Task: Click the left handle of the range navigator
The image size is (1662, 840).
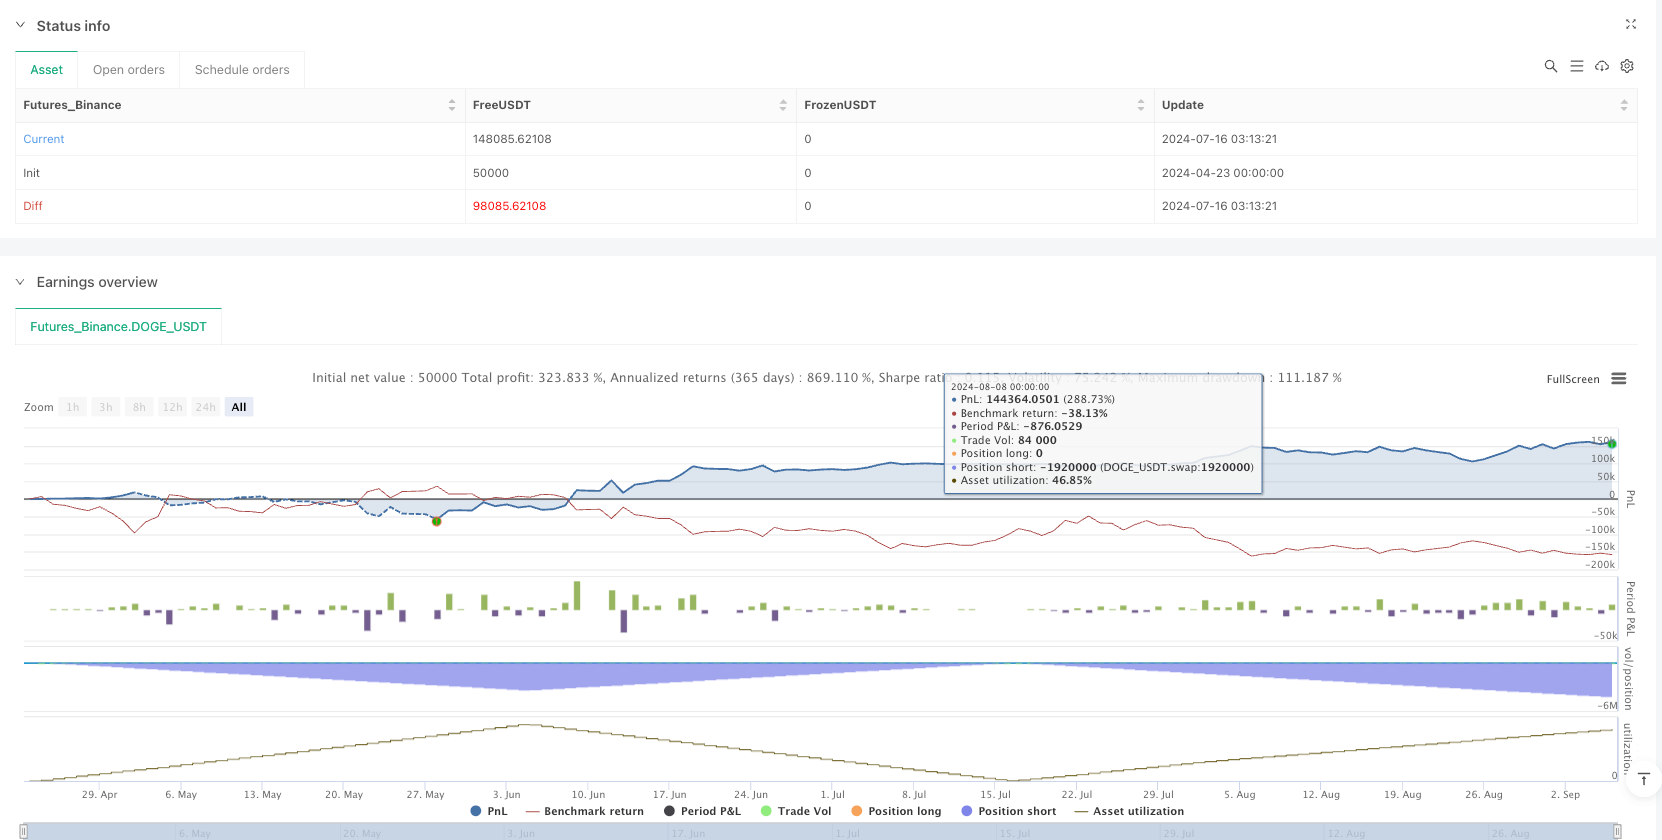Action: coord(24,831)
